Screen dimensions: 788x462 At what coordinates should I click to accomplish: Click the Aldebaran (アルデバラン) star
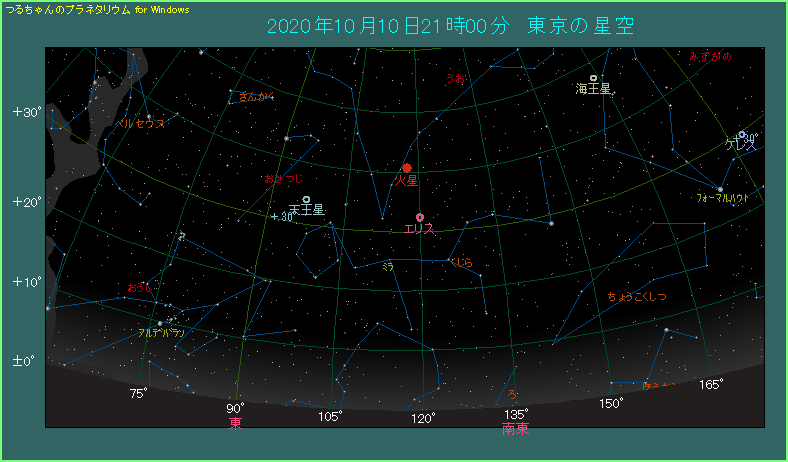[x=160, y=323]
